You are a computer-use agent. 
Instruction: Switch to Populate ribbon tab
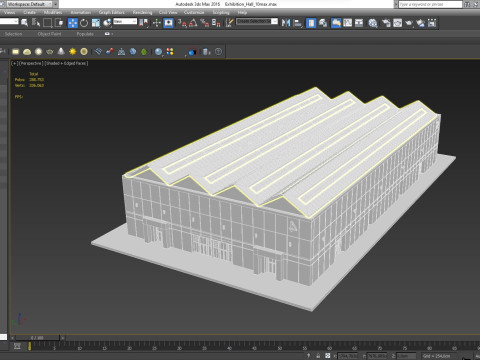85,34
